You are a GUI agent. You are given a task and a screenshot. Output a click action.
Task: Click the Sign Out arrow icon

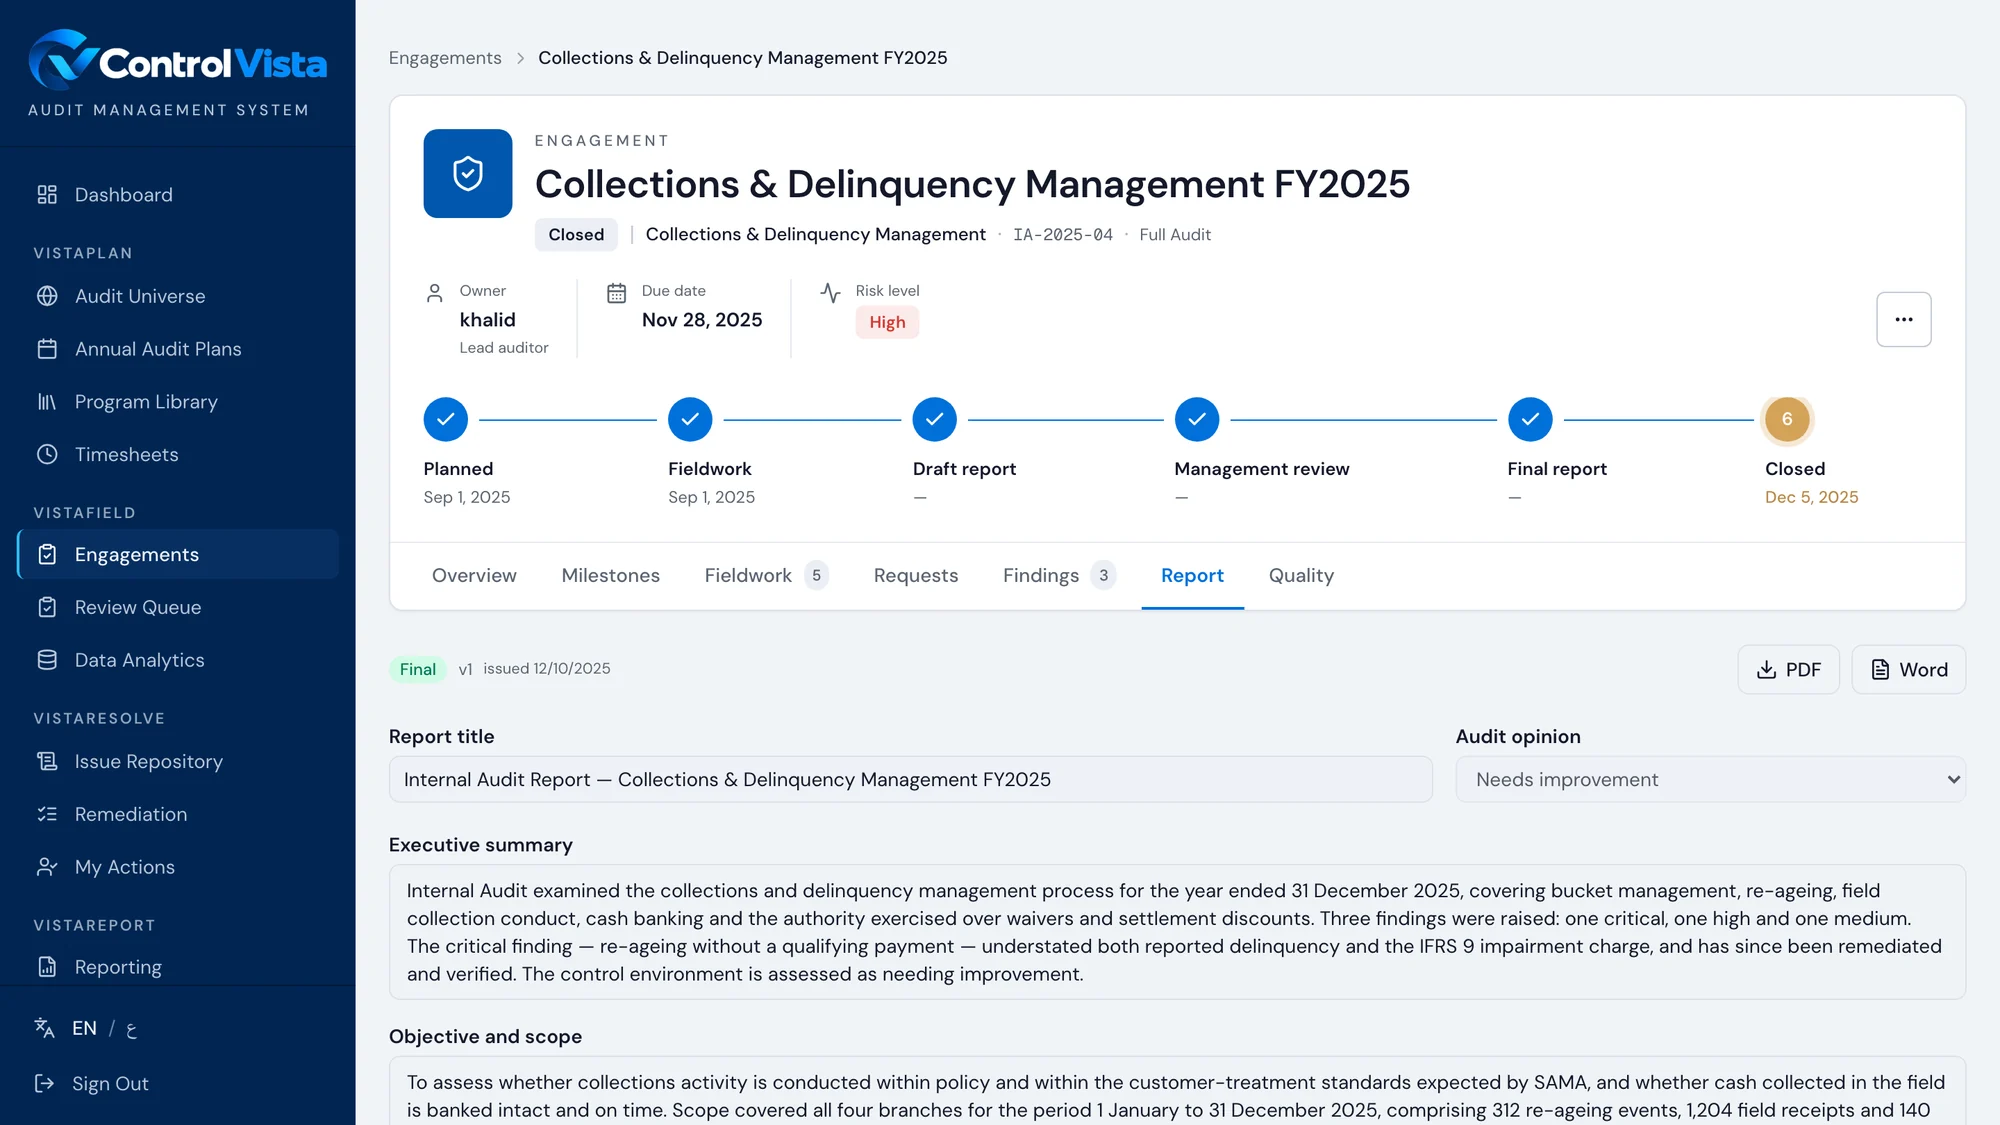tap(44, 1083)
